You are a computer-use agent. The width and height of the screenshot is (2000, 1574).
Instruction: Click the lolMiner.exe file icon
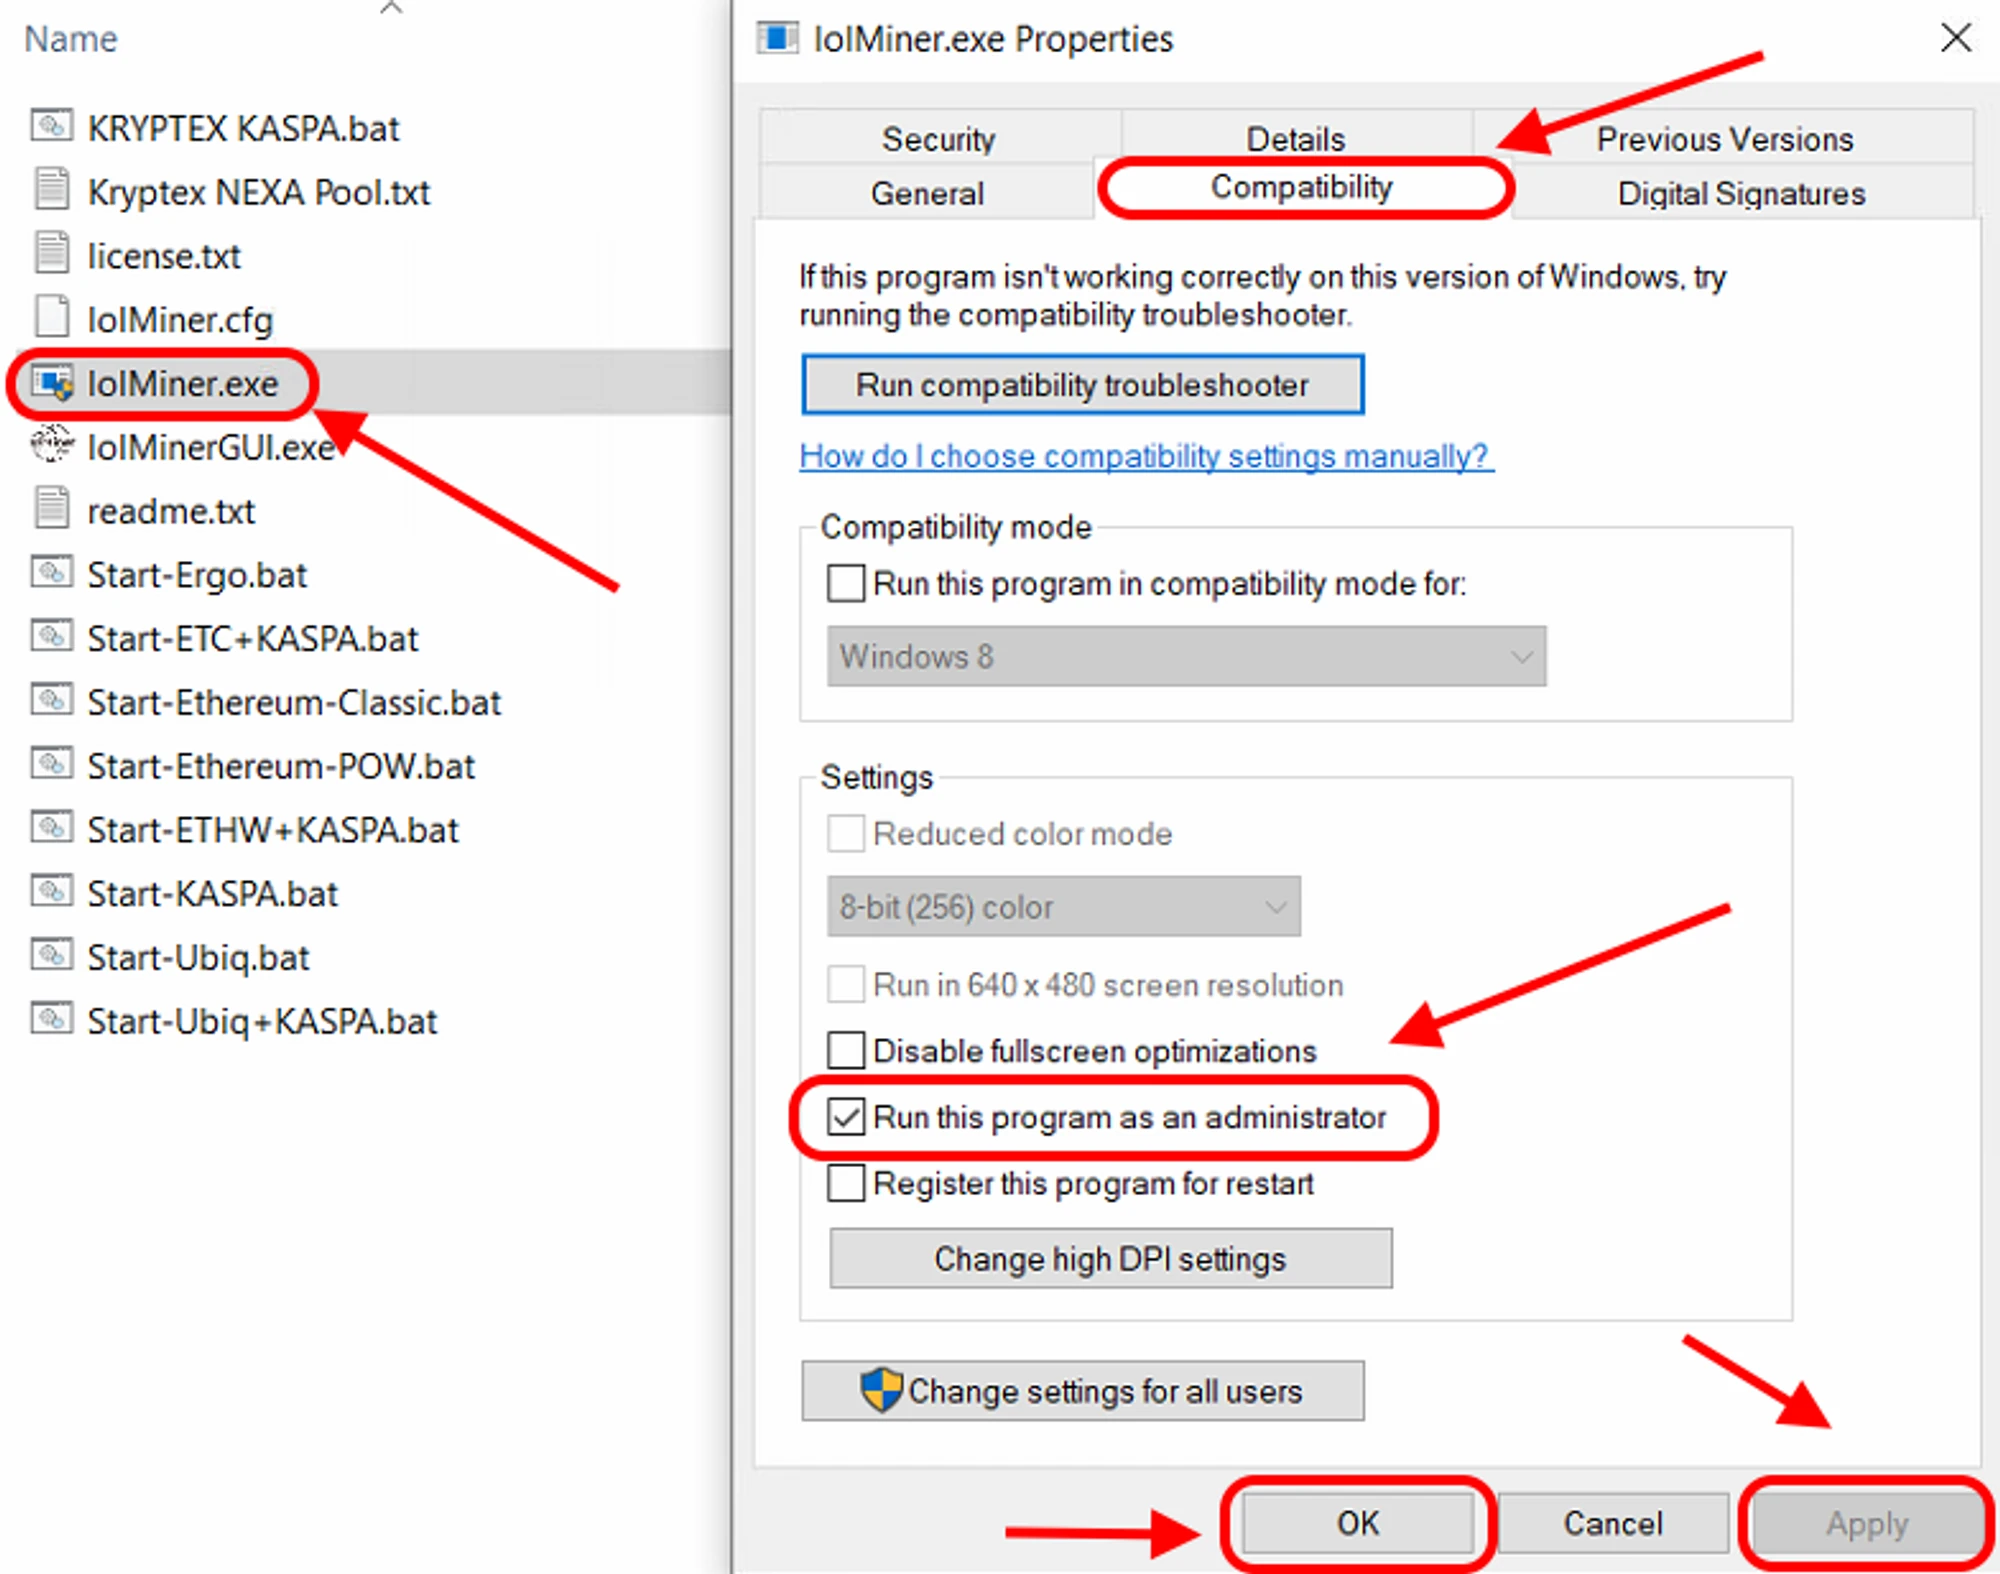click(x=52, y=383)
